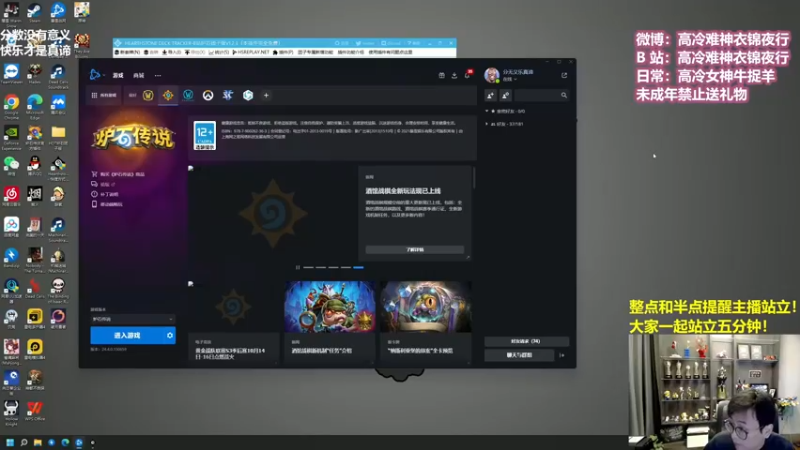The image size is (800, 450).
Task: Expand the favorite friends group
Action: point(505,111)
